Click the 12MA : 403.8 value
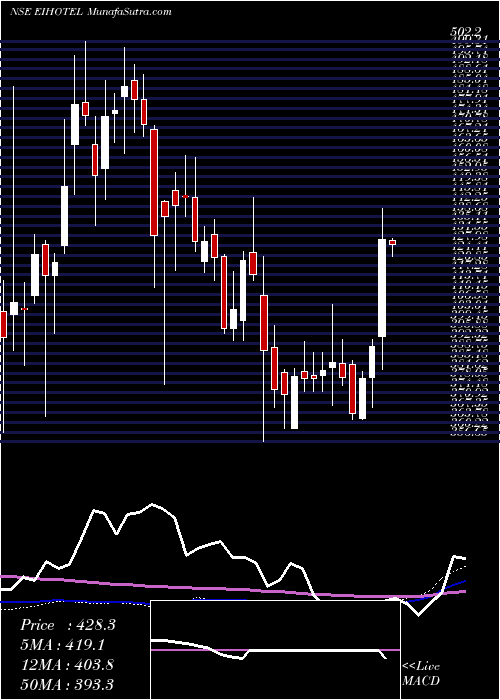 [67, 665]
